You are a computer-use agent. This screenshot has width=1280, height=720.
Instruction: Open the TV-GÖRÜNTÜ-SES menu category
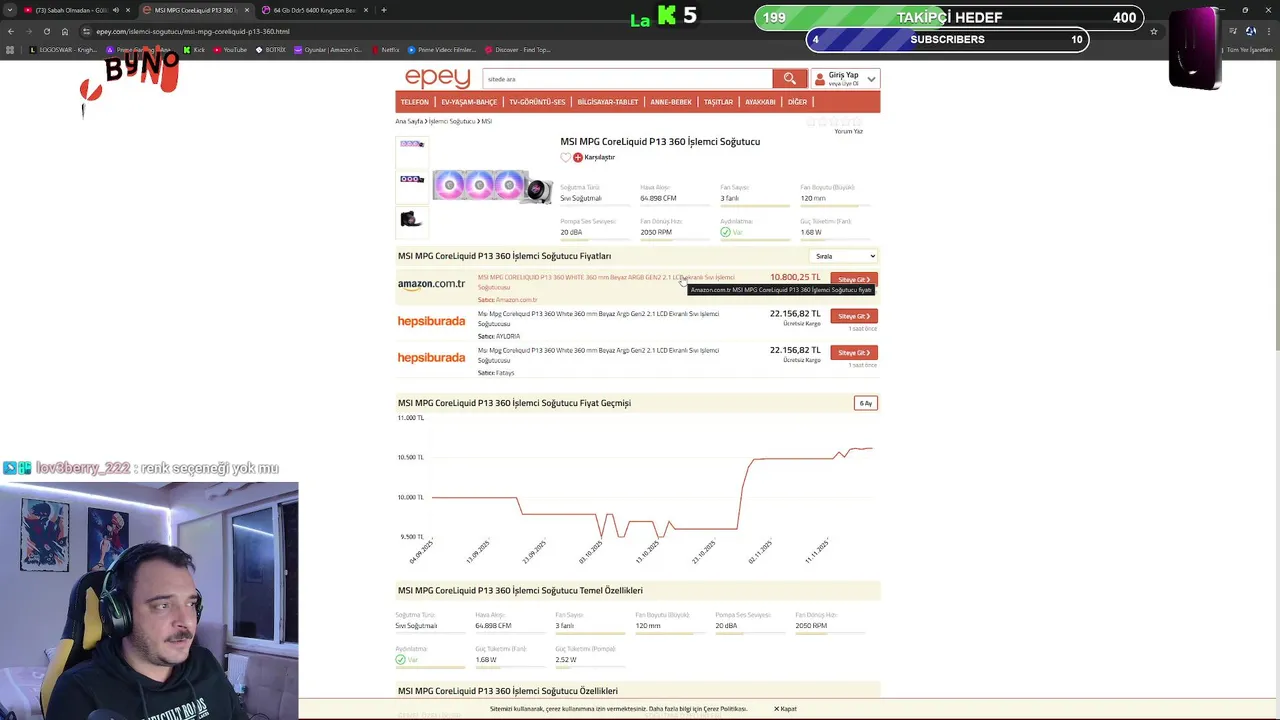coord(537,102)
